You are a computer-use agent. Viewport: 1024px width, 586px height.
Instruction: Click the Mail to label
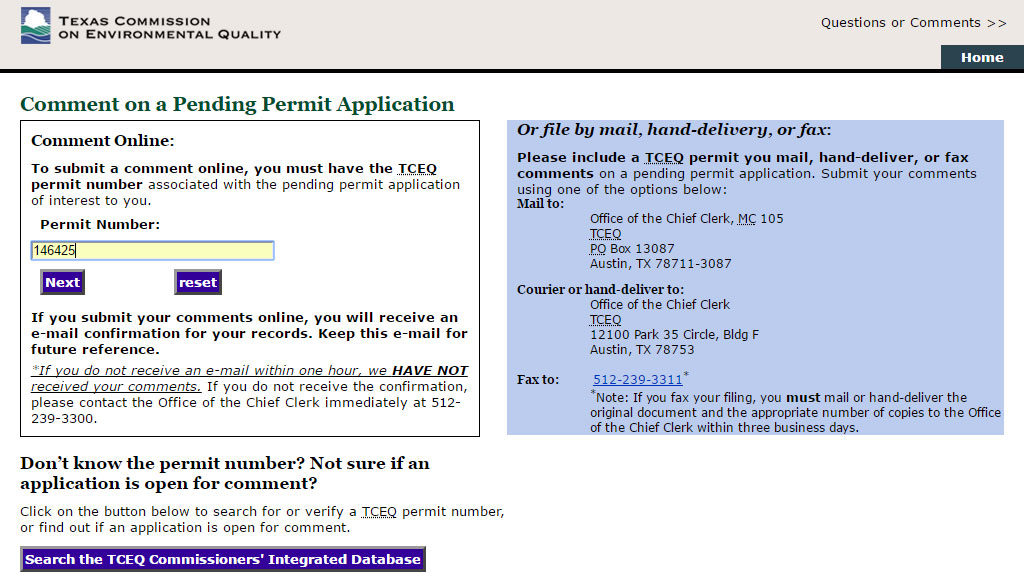pos(541,204)
